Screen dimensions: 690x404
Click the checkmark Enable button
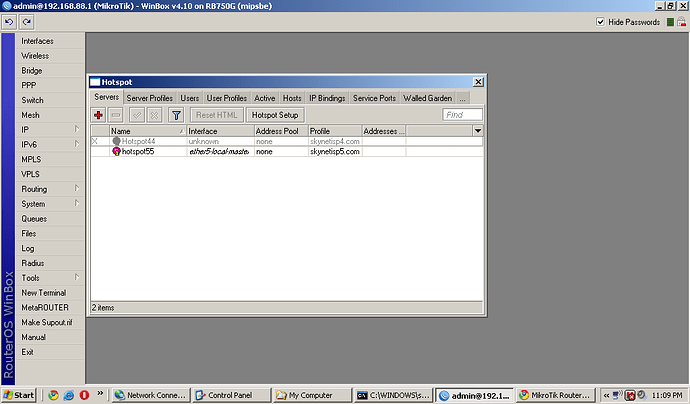click(137, 115)
